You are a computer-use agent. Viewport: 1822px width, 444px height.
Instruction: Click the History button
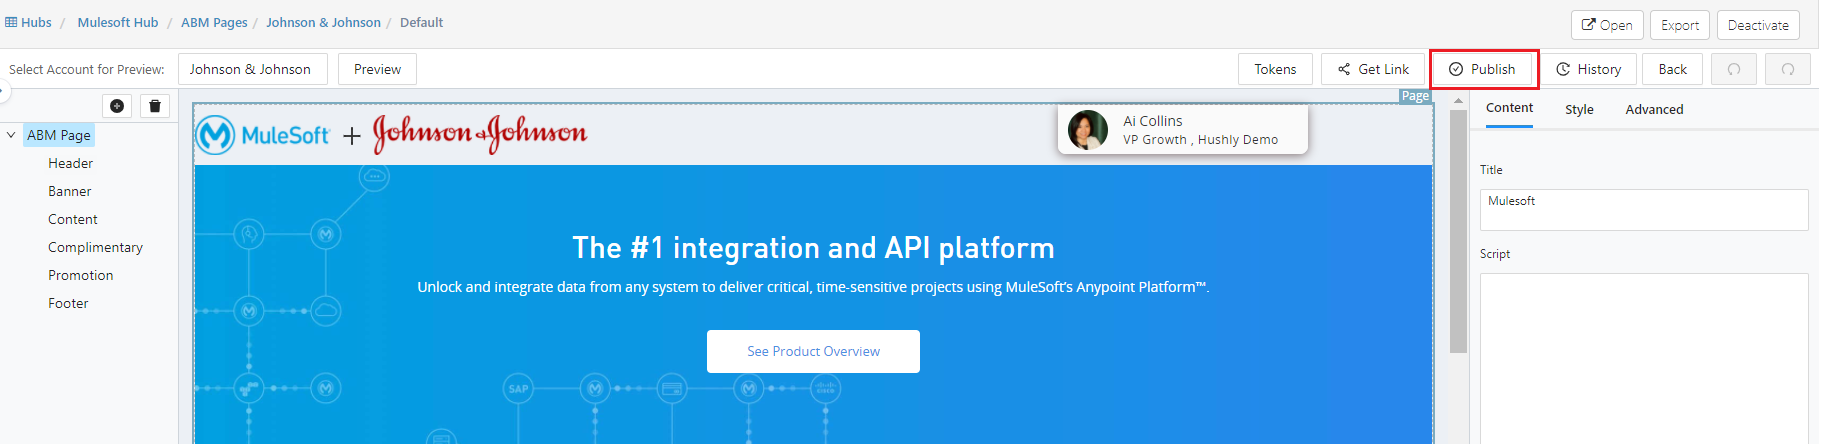[1589, 69]
